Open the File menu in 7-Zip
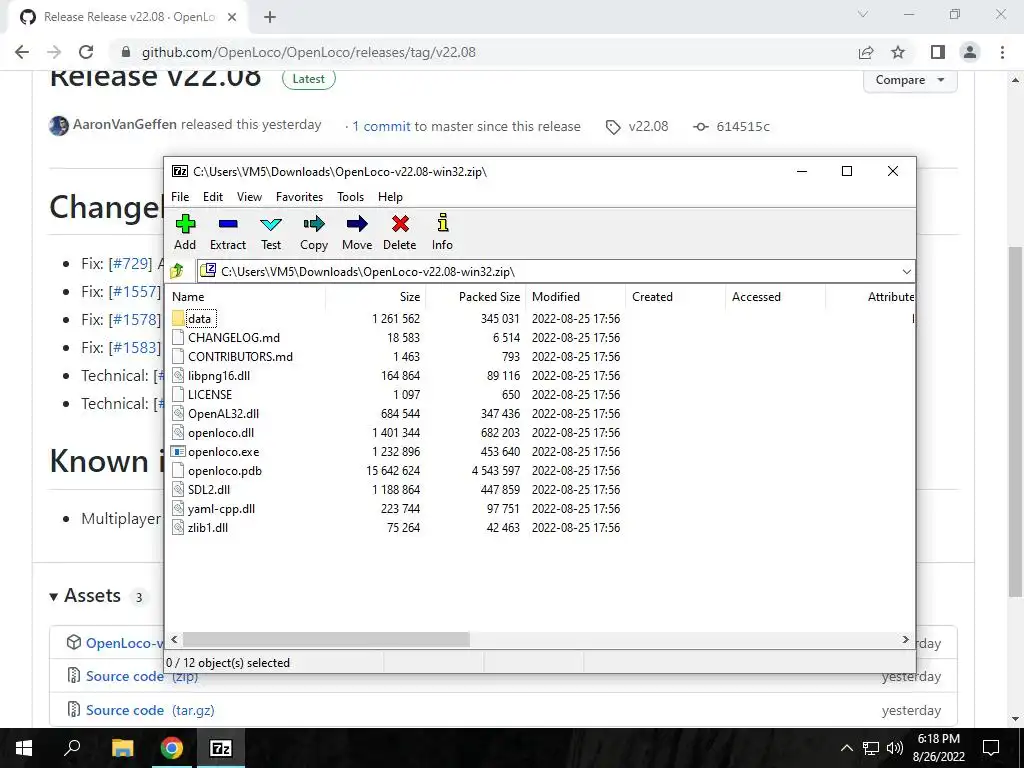The image size is (1024, 768). [x=180, y=197]
